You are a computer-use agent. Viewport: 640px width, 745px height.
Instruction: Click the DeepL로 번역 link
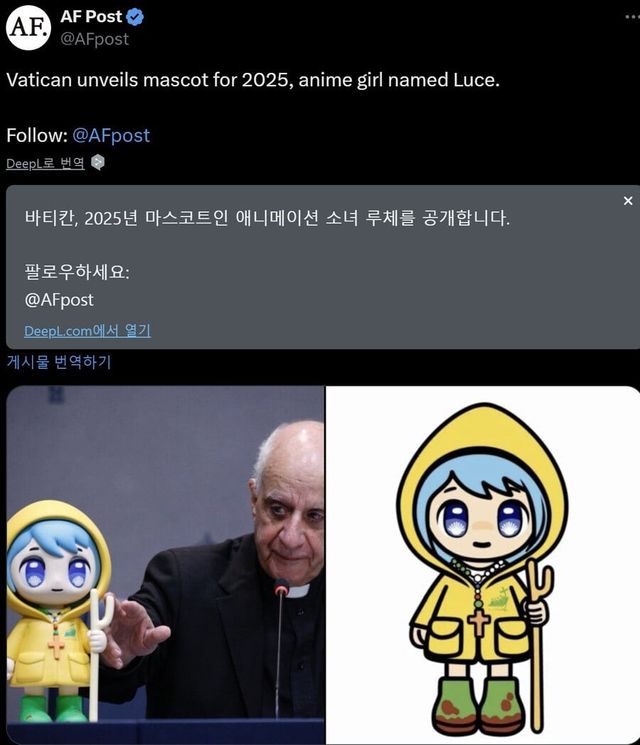46,163
